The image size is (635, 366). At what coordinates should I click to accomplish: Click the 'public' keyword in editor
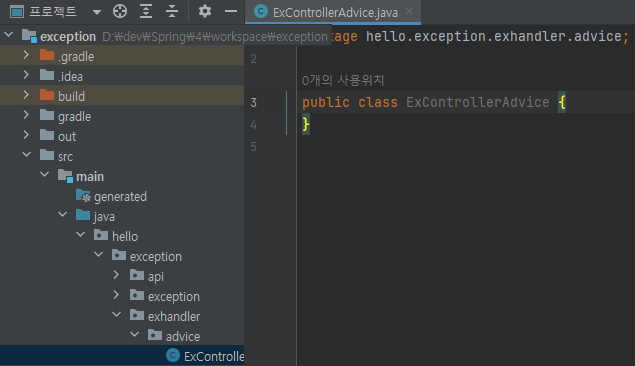tap(326, 103)
